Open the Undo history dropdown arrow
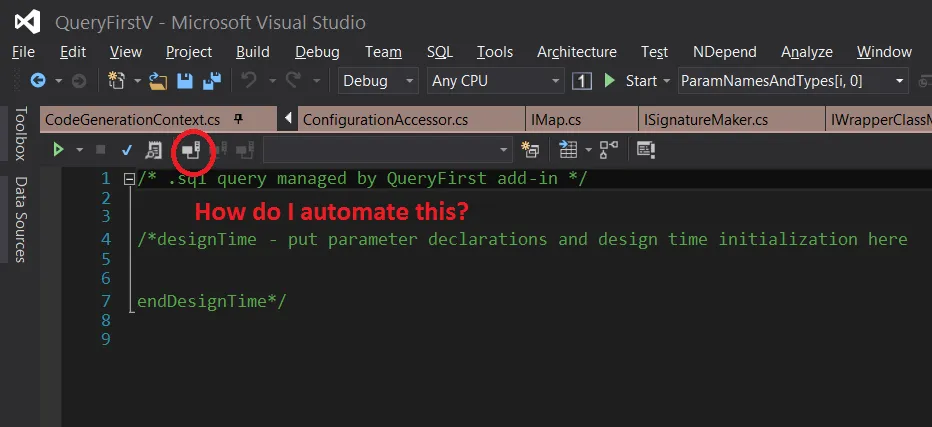The width and height of the screenshot is (932, 427). (x=272, y=81)
